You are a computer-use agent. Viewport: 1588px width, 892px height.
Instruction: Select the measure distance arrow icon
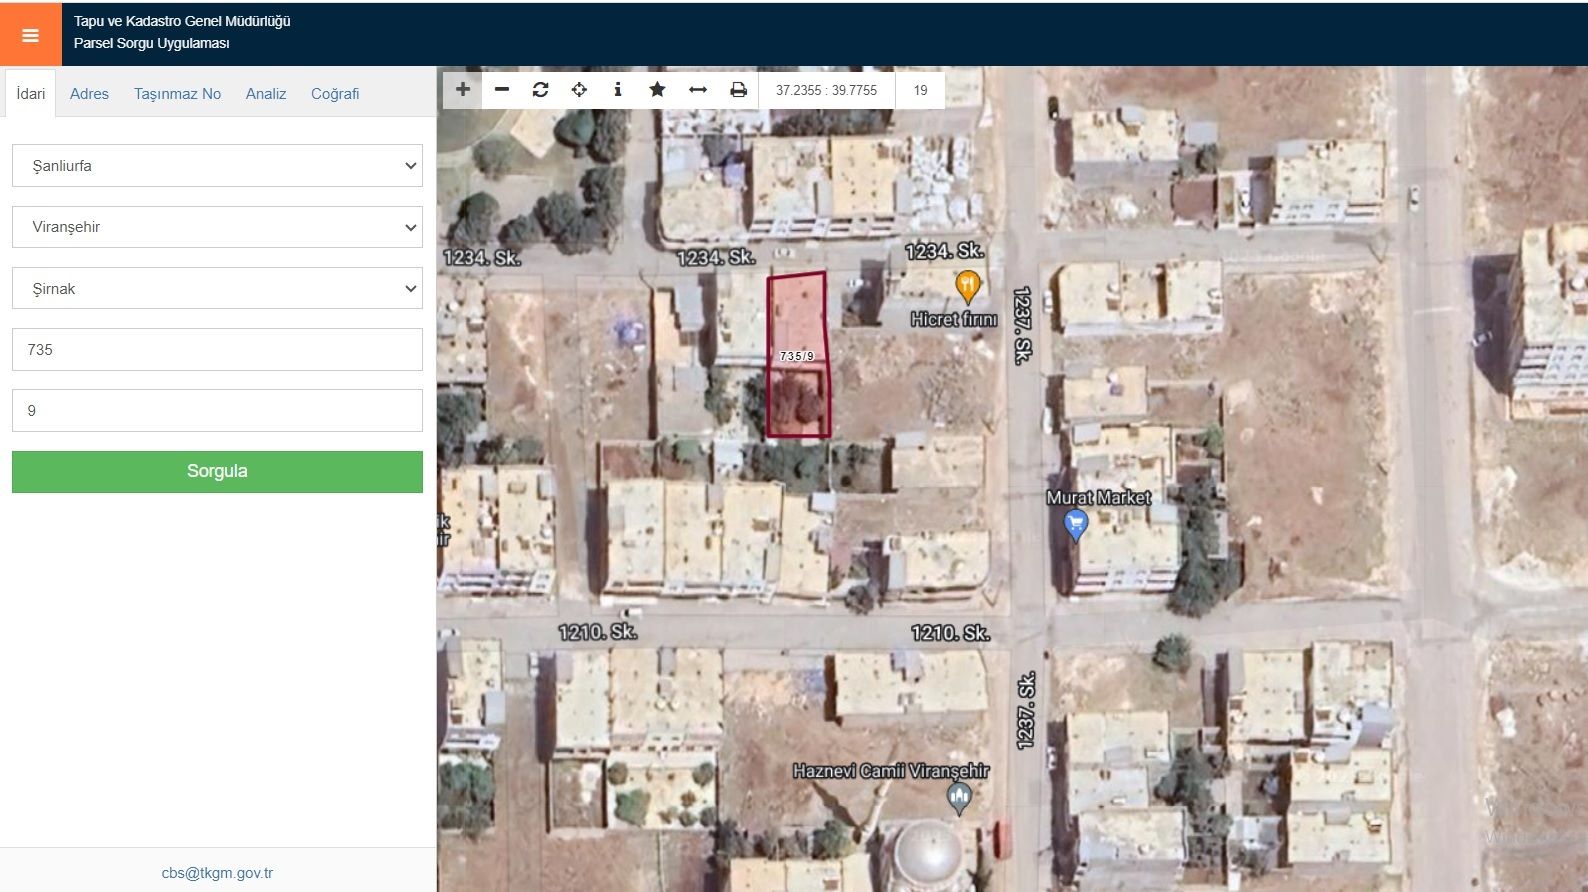click(698, 90)
